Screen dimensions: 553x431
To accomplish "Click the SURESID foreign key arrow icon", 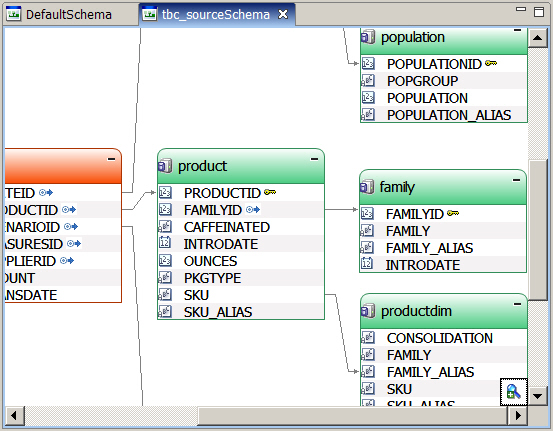I will pos(74,243).
